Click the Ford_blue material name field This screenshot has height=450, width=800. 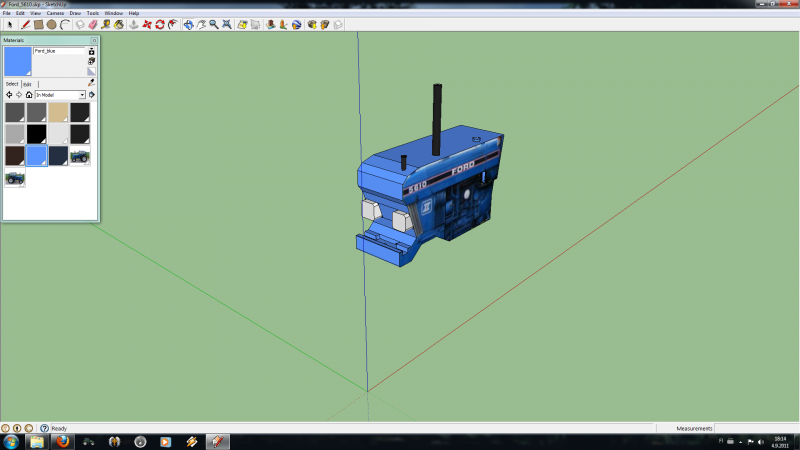[59, 51]
